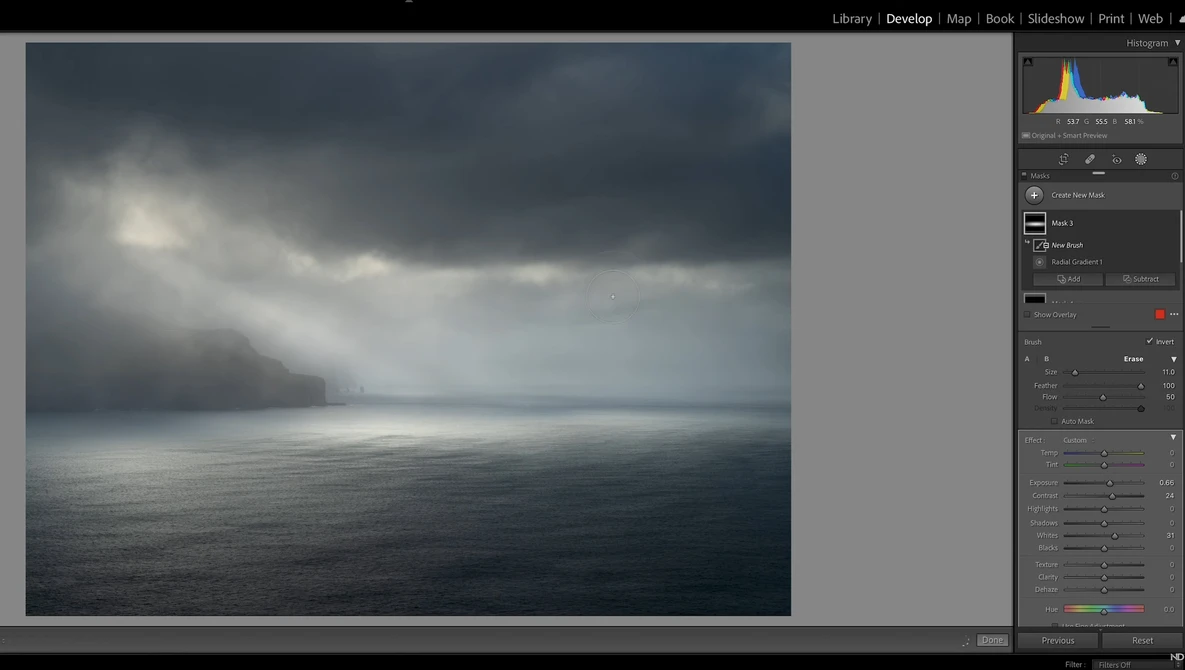Click the Done button below the photo
Screen dimensions: 1185x670
coord(992,641)
